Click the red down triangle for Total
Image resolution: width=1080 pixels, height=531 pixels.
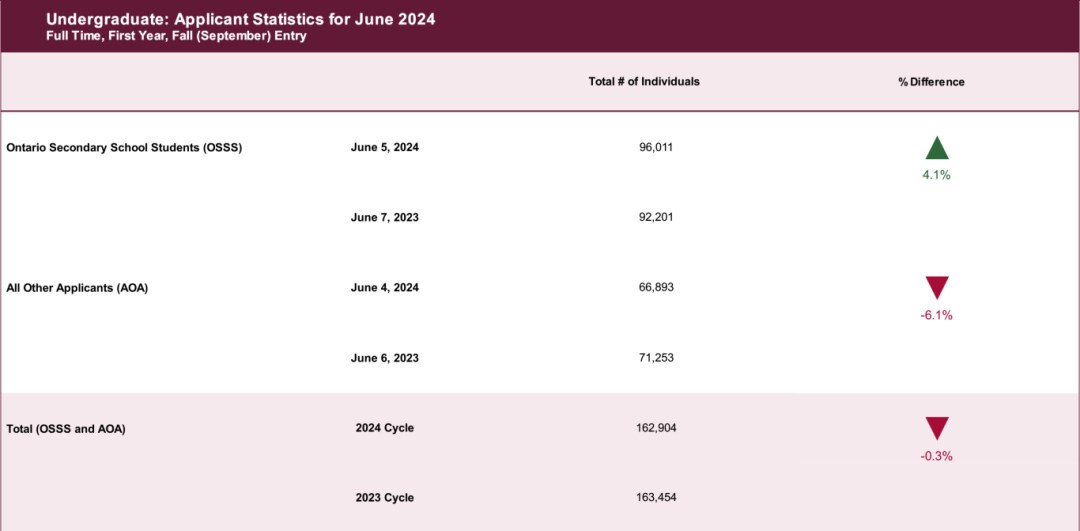pyautogui.click(x=937, y=428)
